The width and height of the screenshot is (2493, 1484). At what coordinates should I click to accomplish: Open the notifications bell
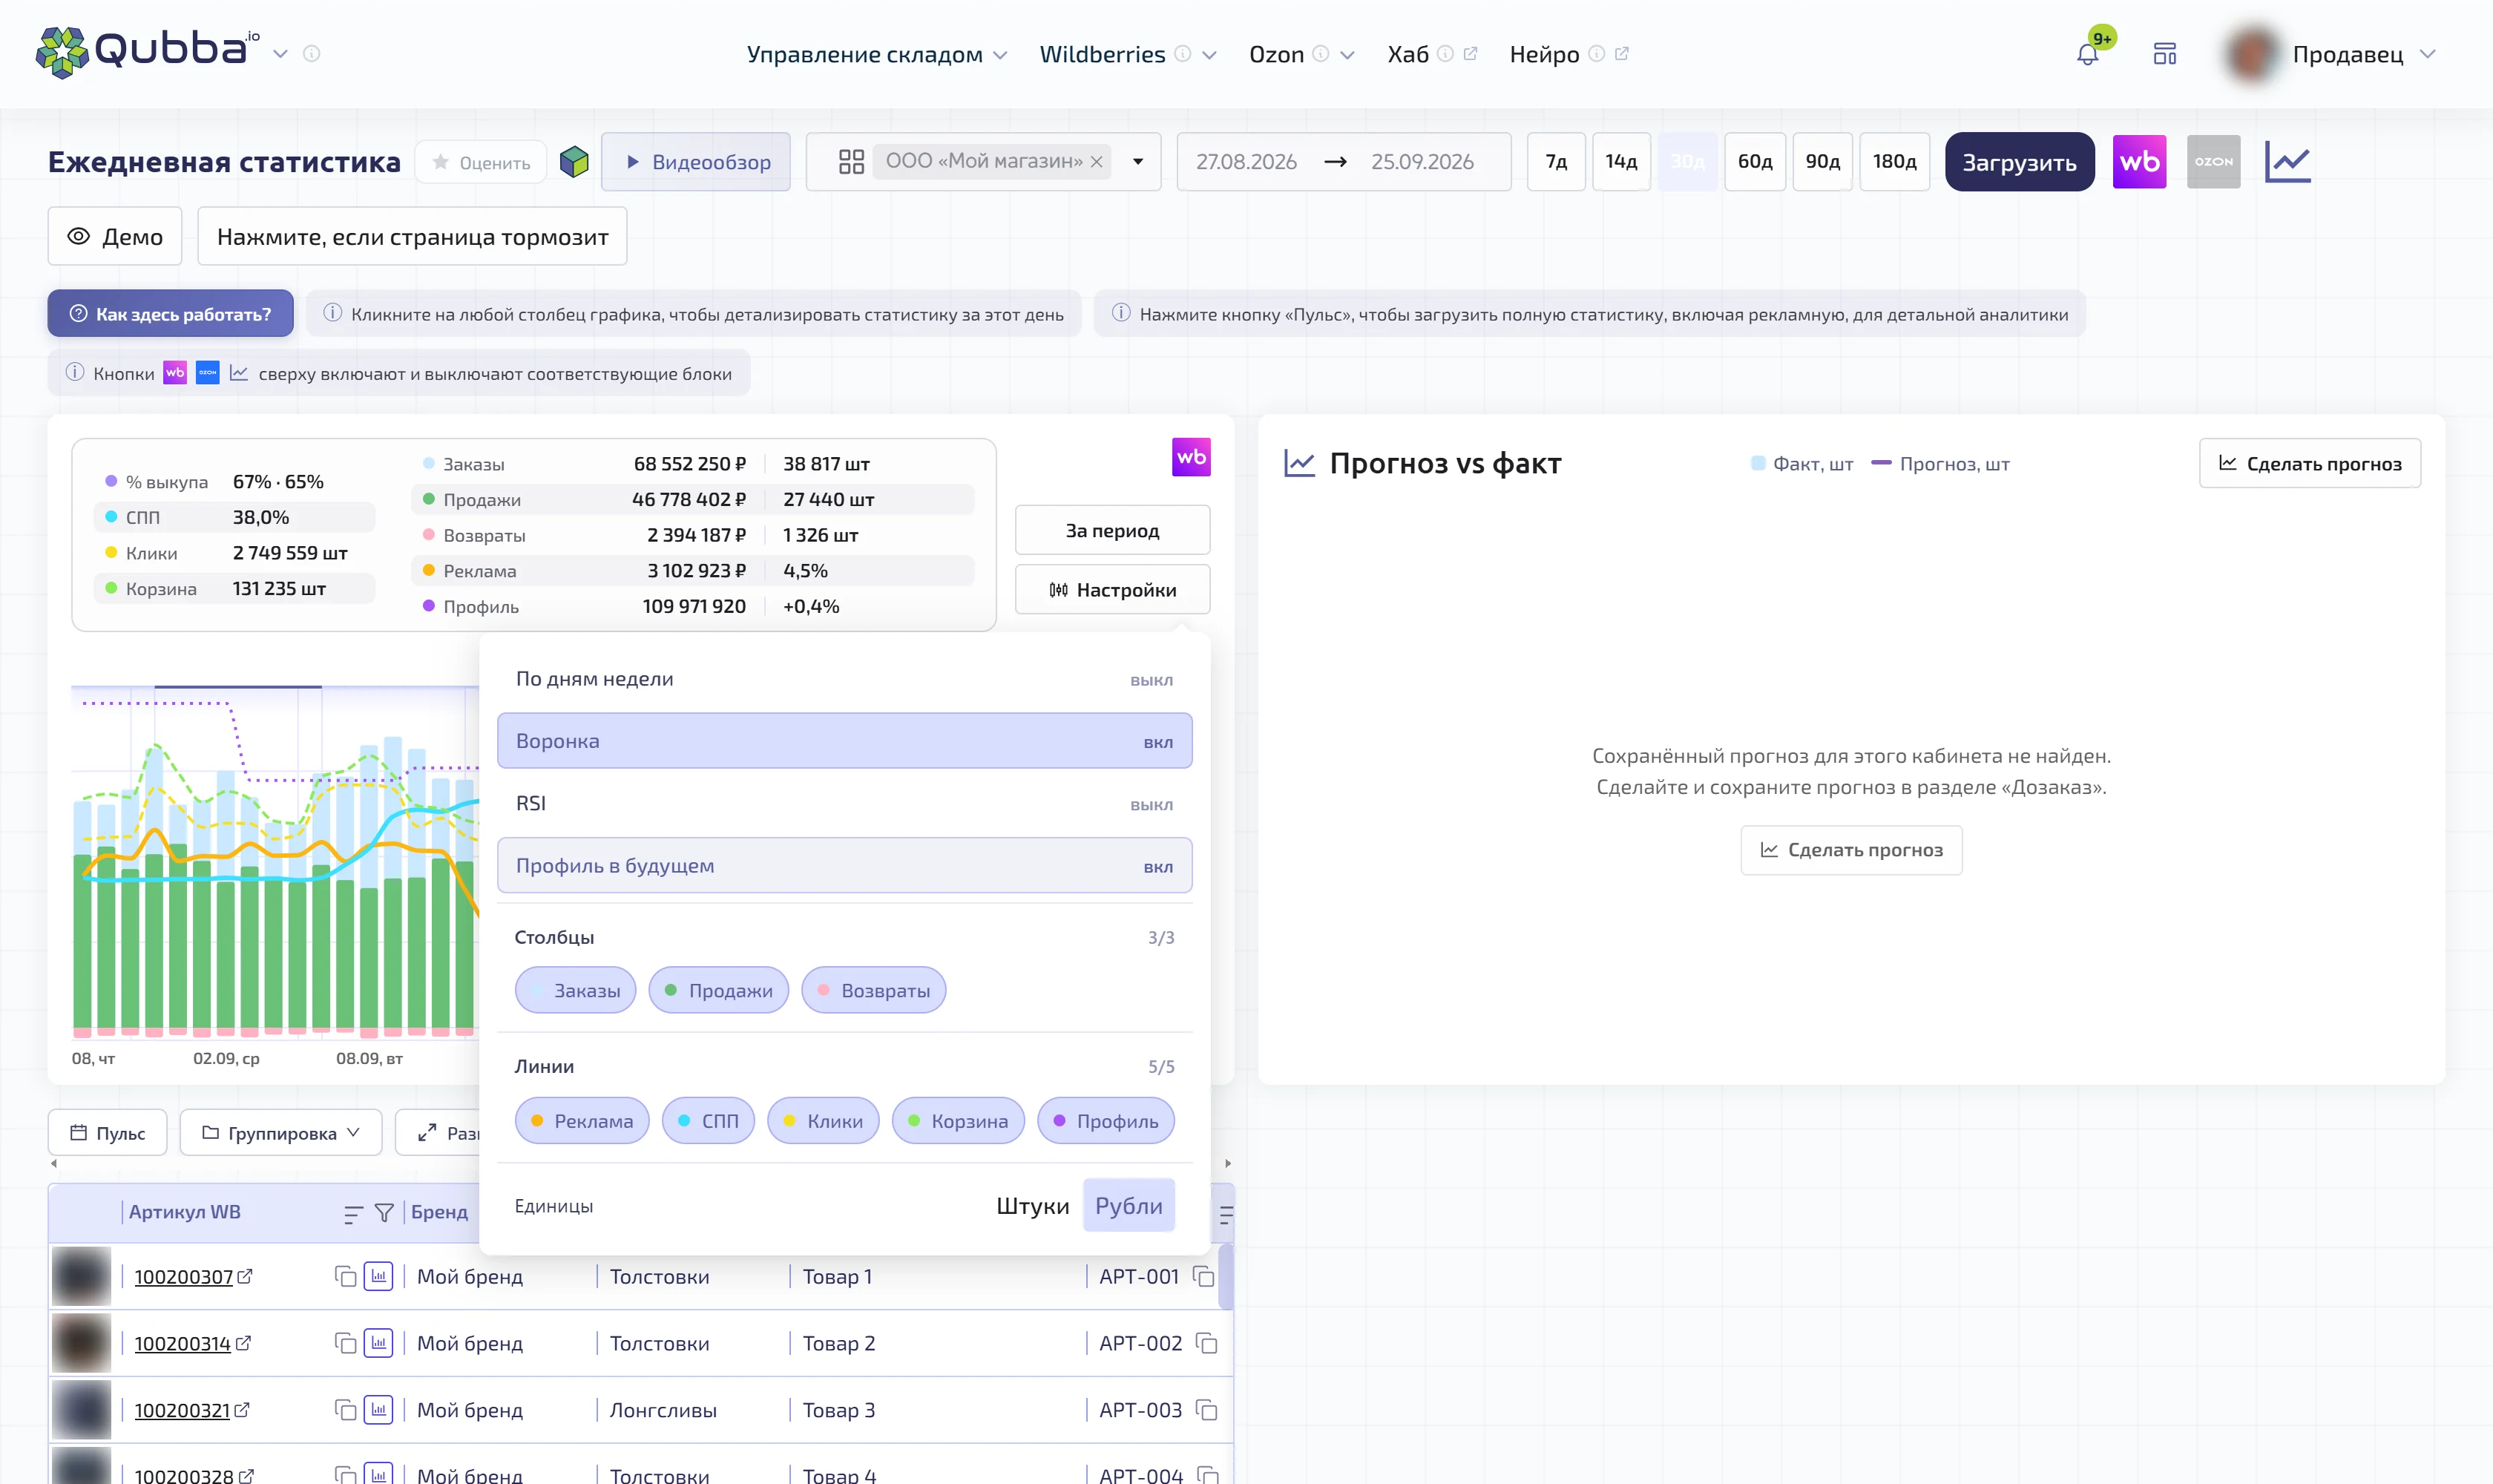(x=2087, y=54)
